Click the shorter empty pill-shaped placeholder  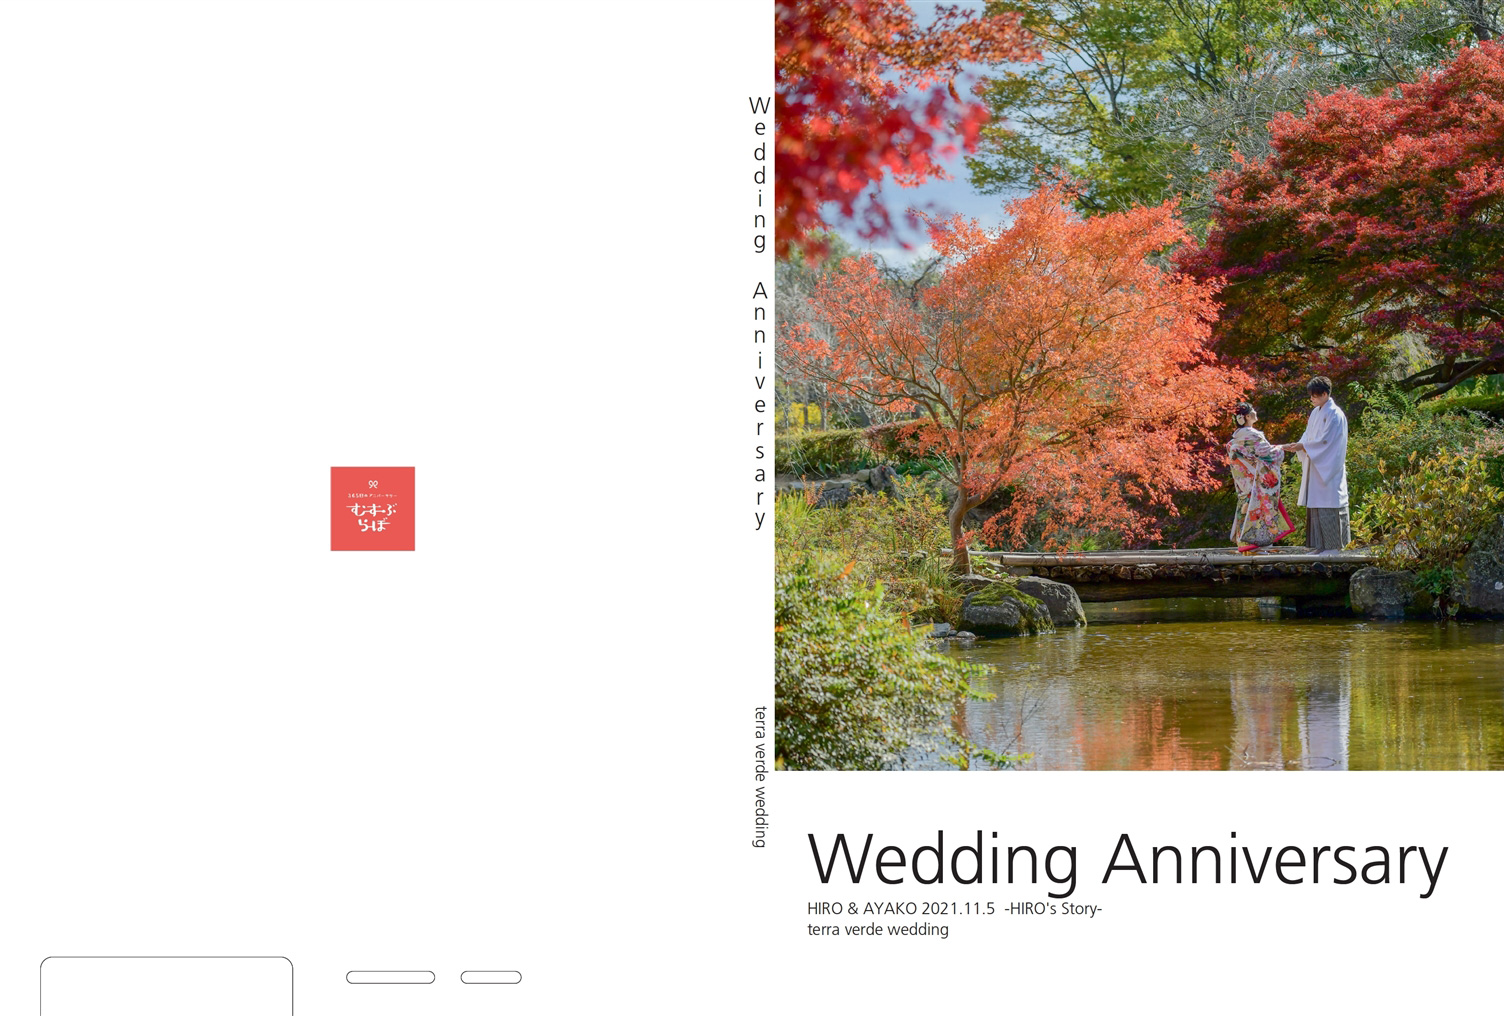click(491, 977)
